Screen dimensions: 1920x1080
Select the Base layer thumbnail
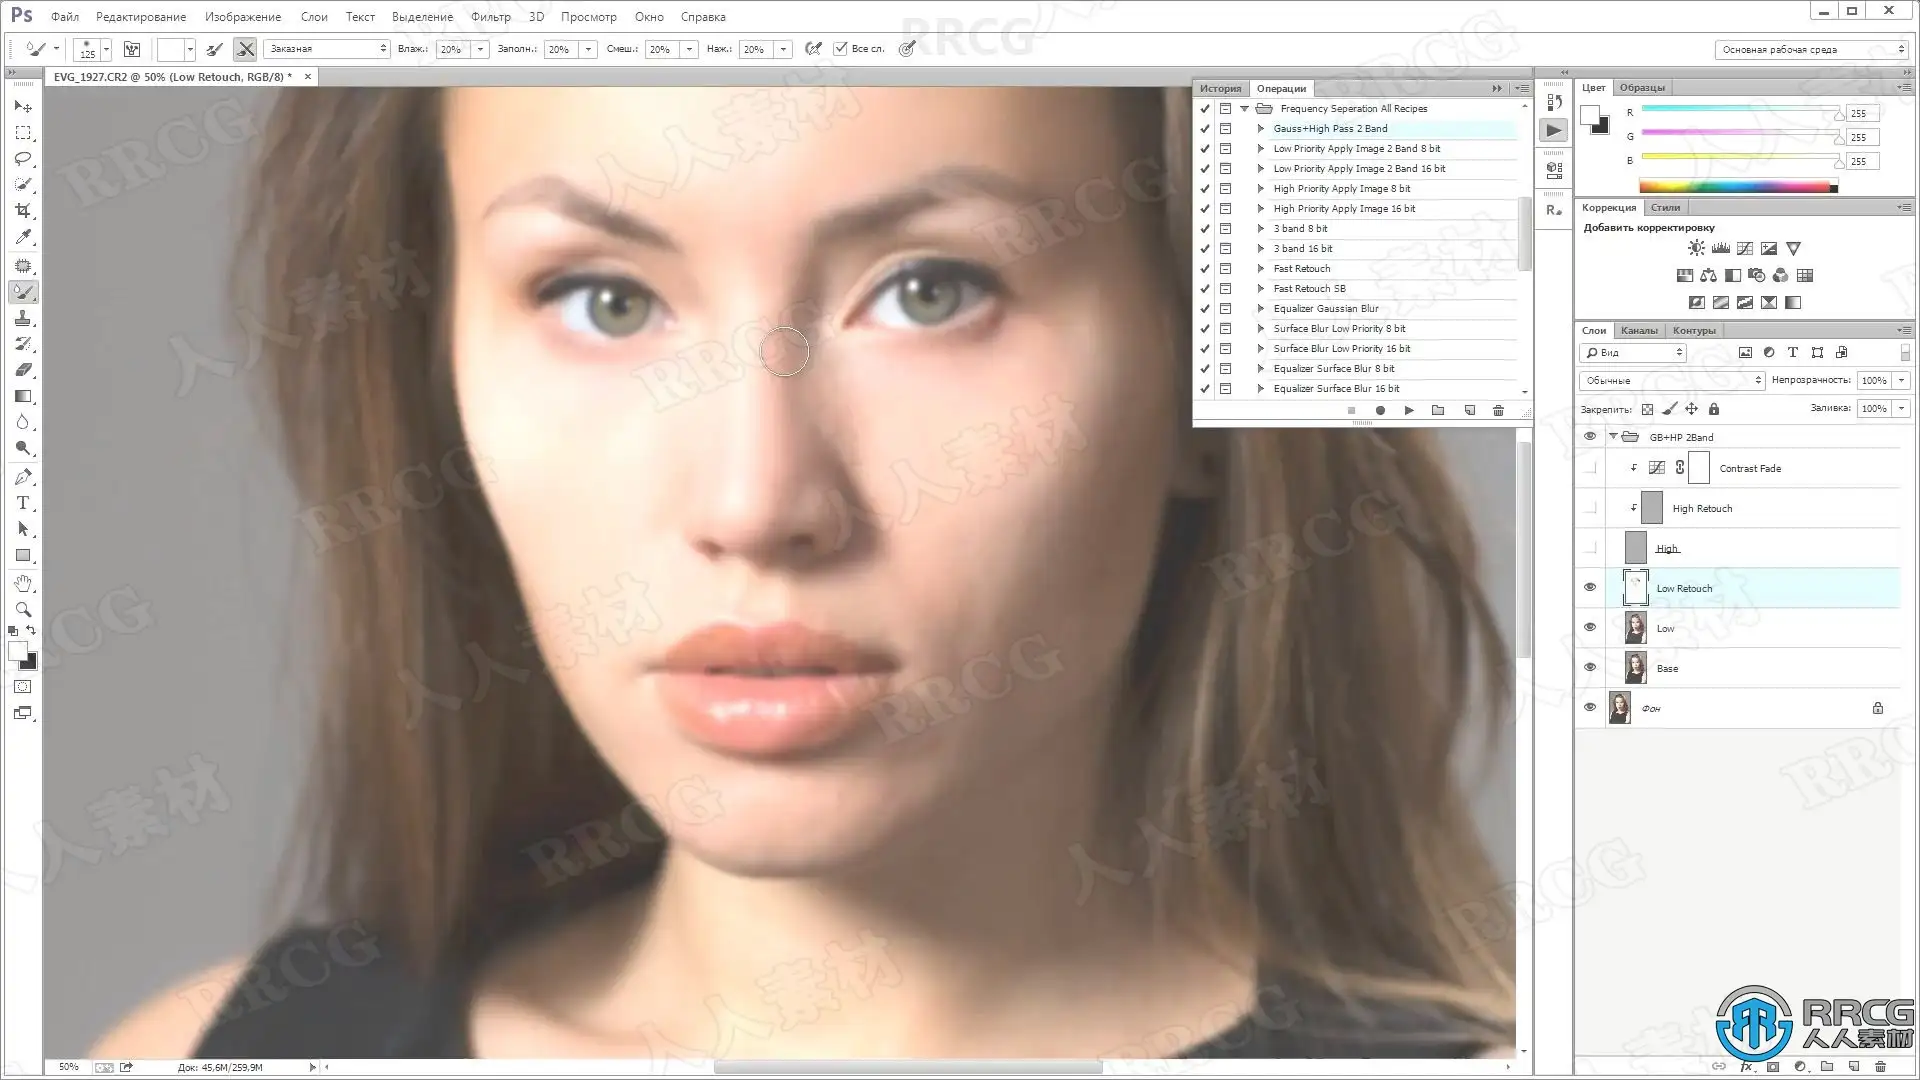click(1635, 668)
